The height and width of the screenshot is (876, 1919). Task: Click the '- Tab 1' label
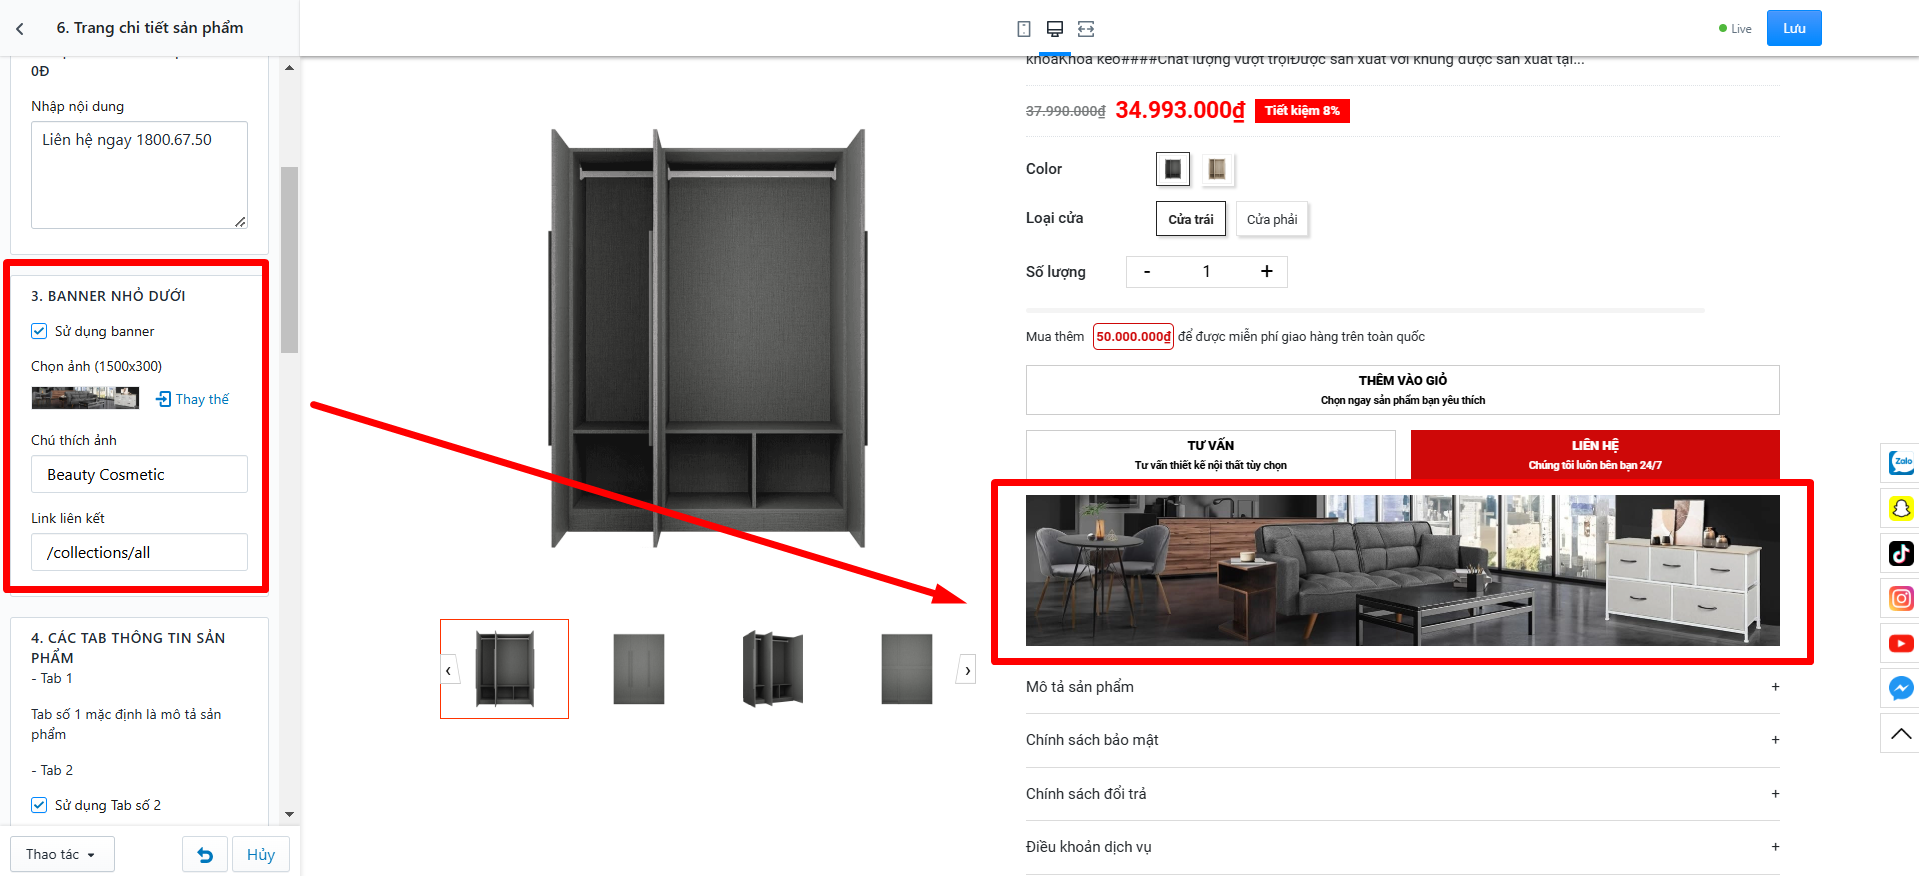point(52,678)
